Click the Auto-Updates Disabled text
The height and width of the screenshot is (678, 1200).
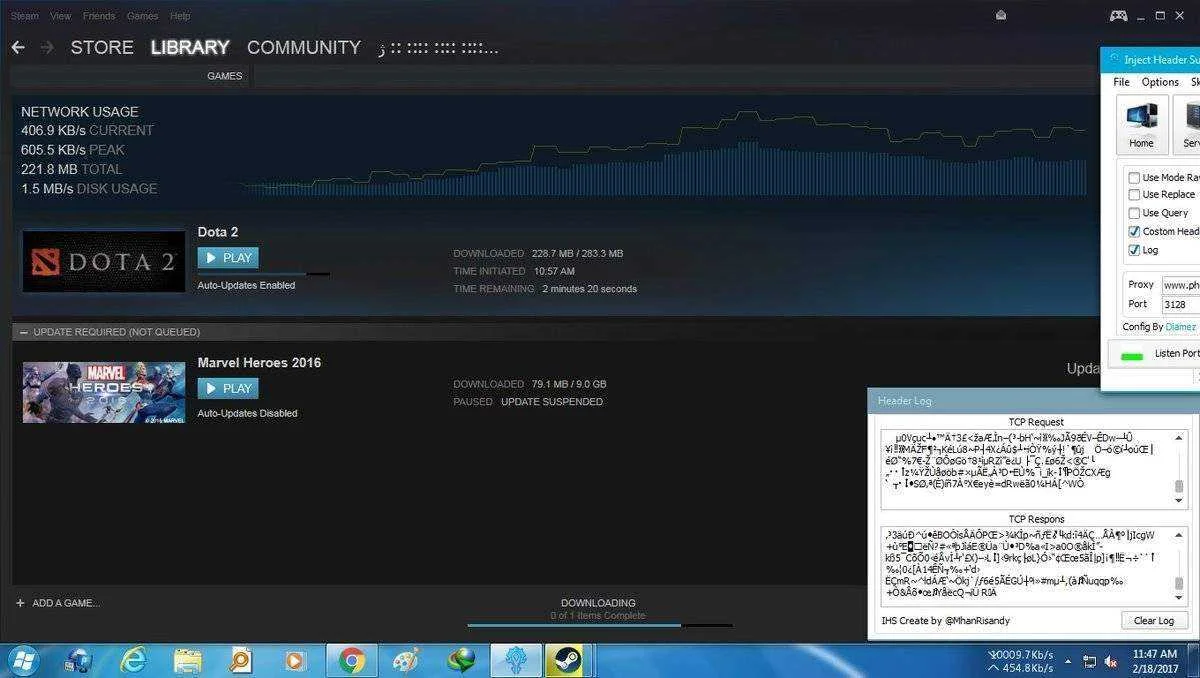[x=247, y=413]
